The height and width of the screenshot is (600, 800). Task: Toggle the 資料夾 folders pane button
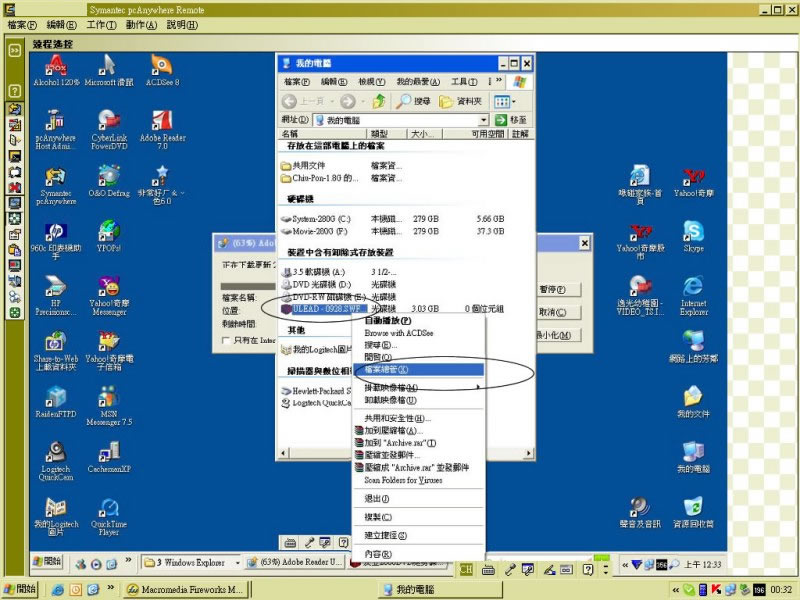(x=461, y=101)
